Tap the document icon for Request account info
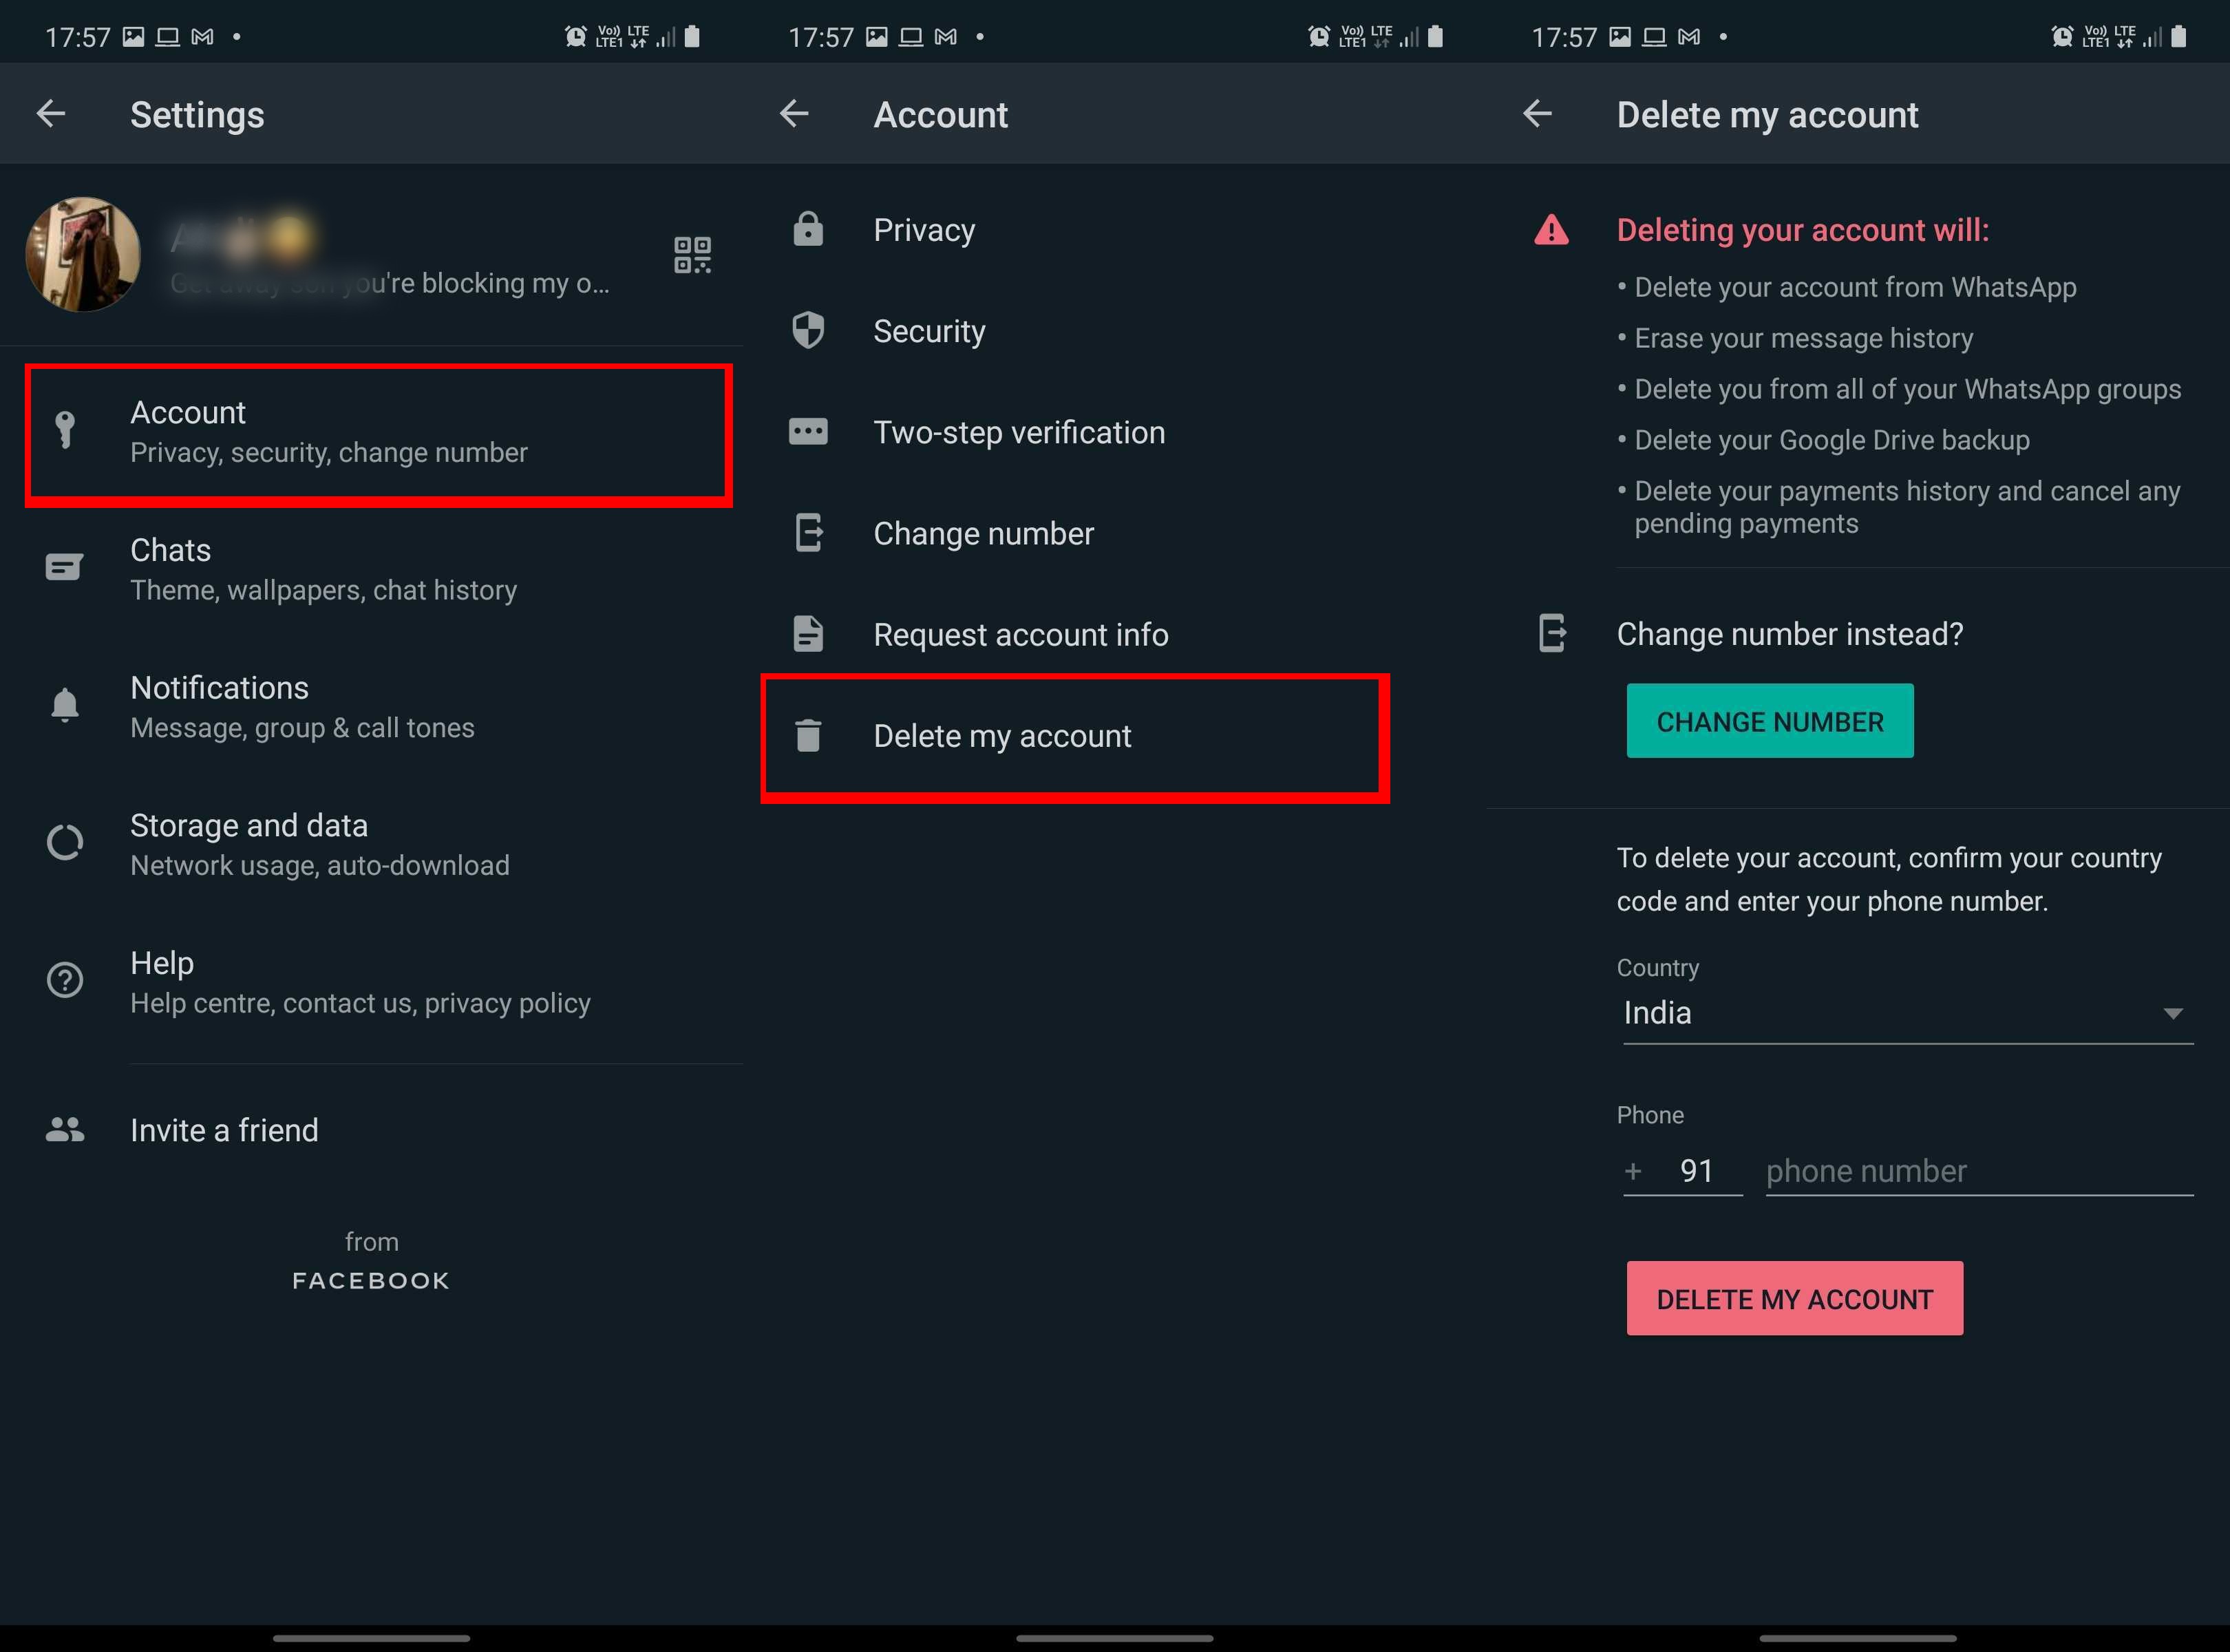The height and width of the screenshot is (1652, 2230). point(808,634)
